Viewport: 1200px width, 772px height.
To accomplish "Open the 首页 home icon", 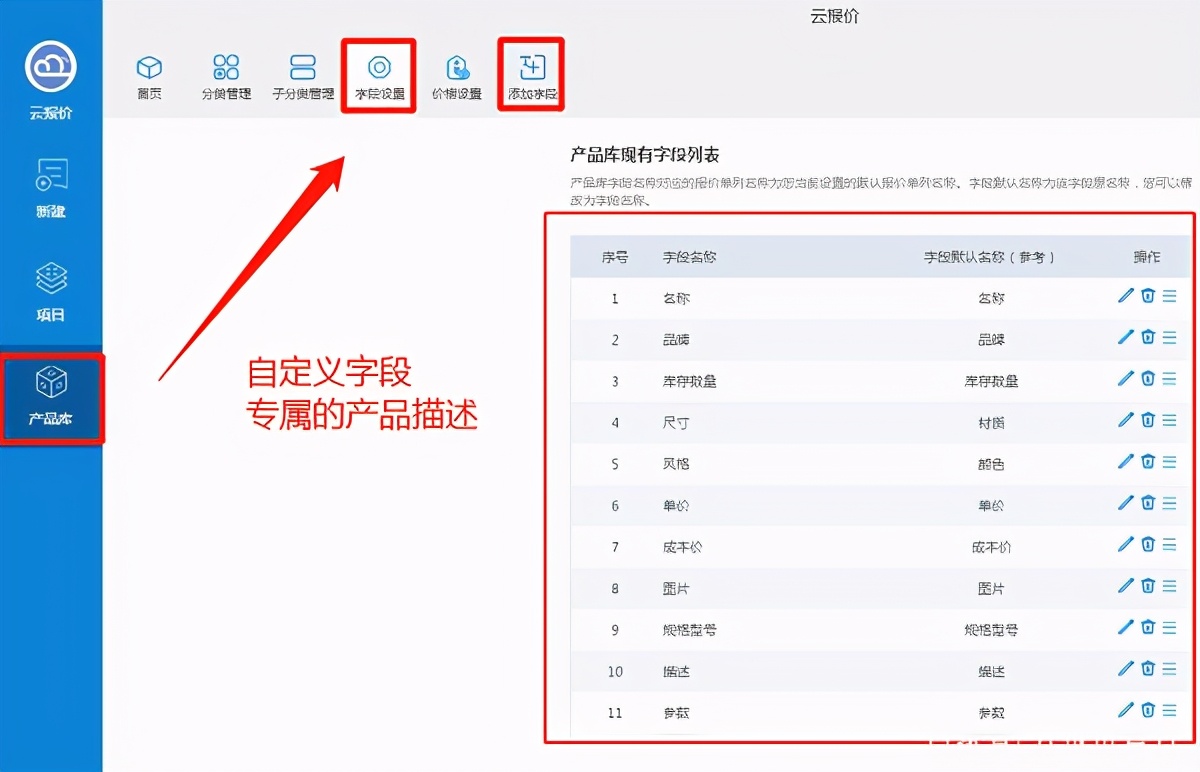I will pos(148,75).
